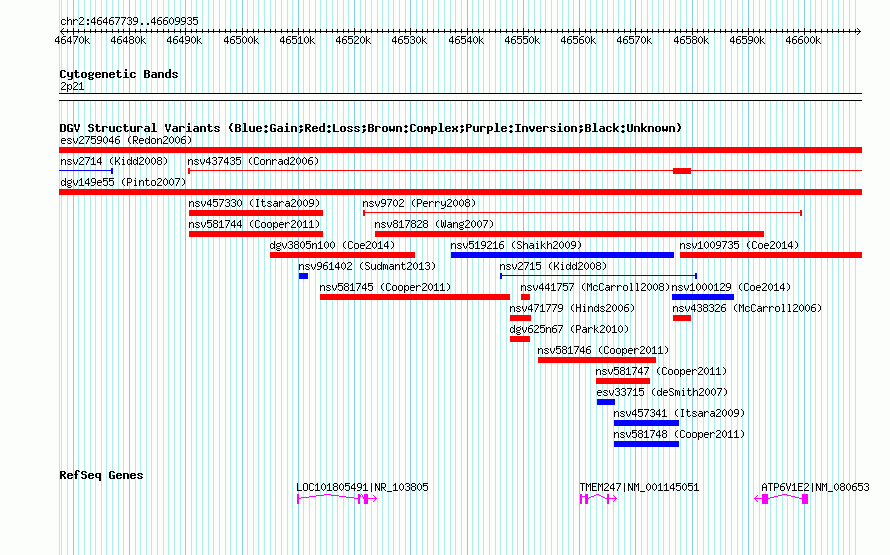The height and width of the screenshot is (555, 890).
Task: Select the ATP6V1E2|NM_080653 gene label
Action: pos(815,487)
